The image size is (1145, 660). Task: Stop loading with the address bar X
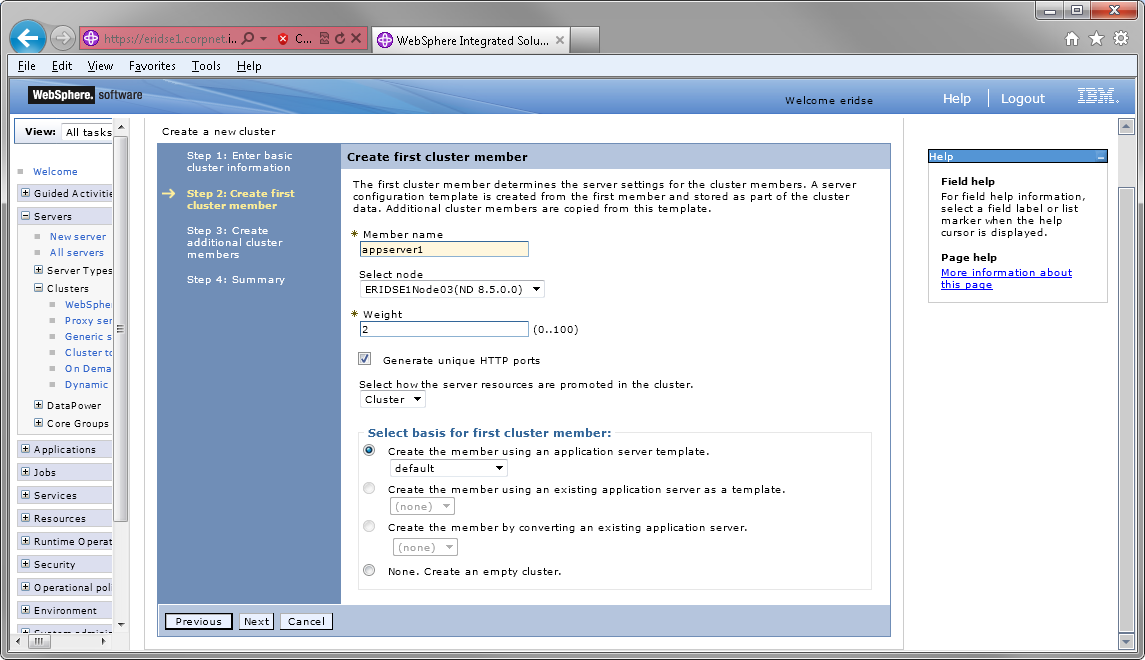[x=356, y=39]
